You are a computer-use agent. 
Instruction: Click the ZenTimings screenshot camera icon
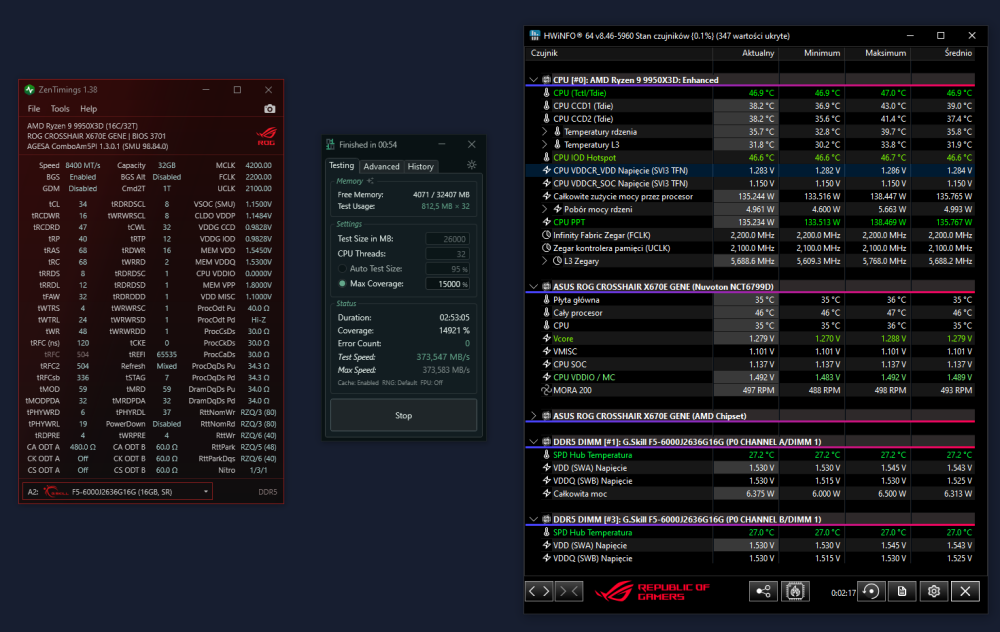pos(270,109)
